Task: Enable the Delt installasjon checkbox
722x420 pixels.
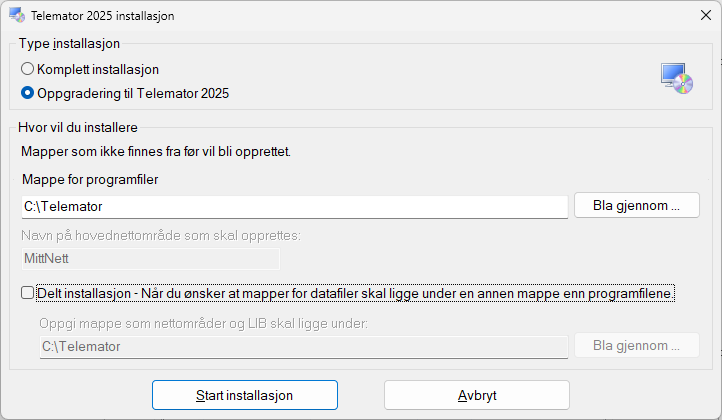Action: 28,293
